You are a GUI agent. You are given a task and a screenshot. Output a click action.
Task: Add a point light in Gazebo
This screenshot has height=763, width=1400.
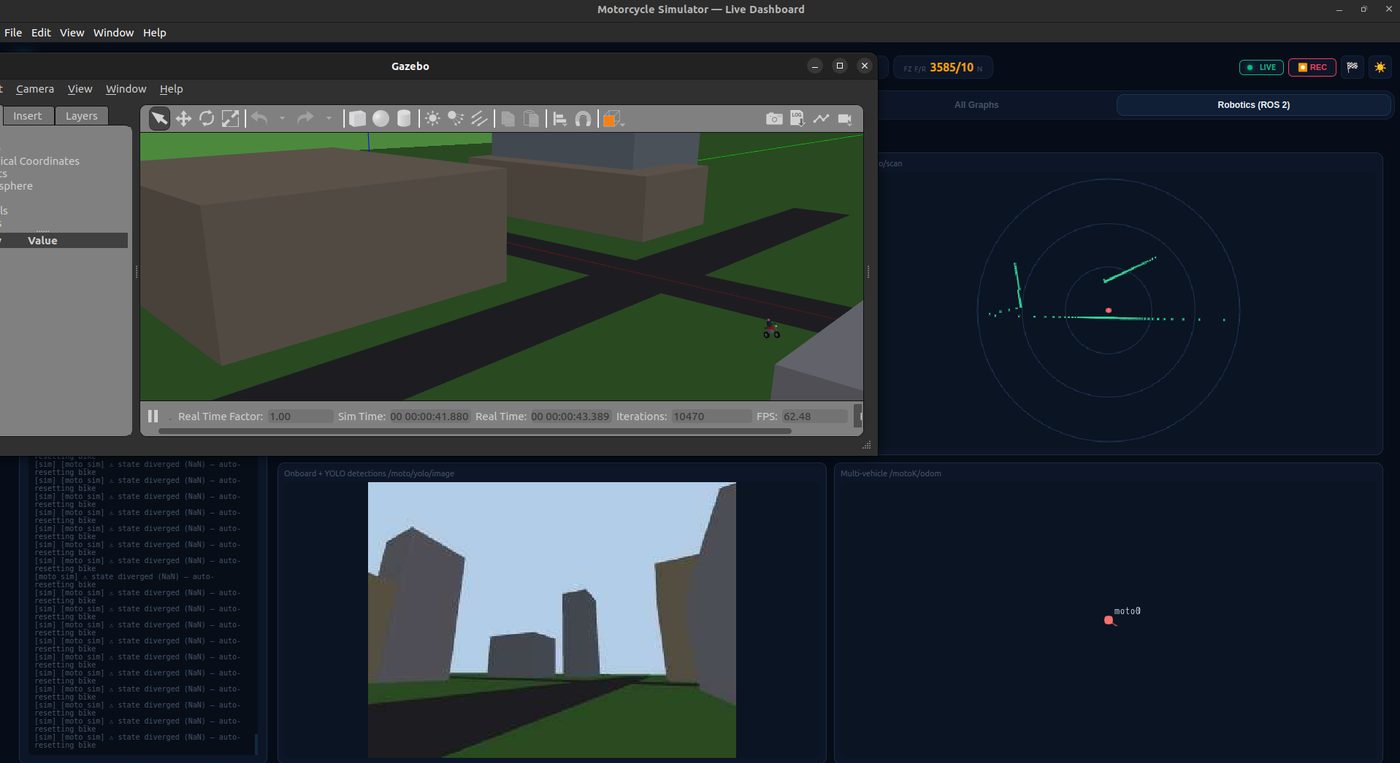[432, 119]
